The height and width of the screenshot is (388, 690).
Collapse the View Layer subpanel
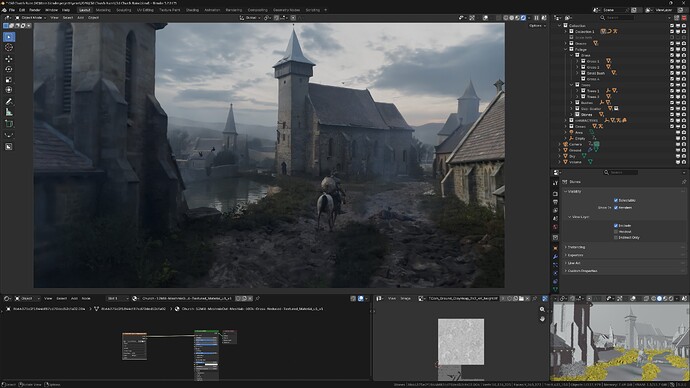click(569, 217)
